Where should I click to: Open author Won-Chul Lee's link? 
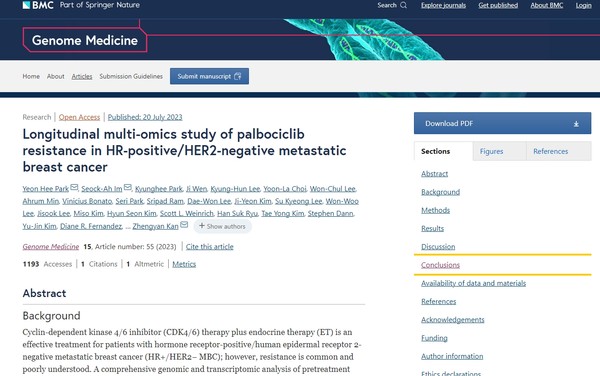[333, 189]
